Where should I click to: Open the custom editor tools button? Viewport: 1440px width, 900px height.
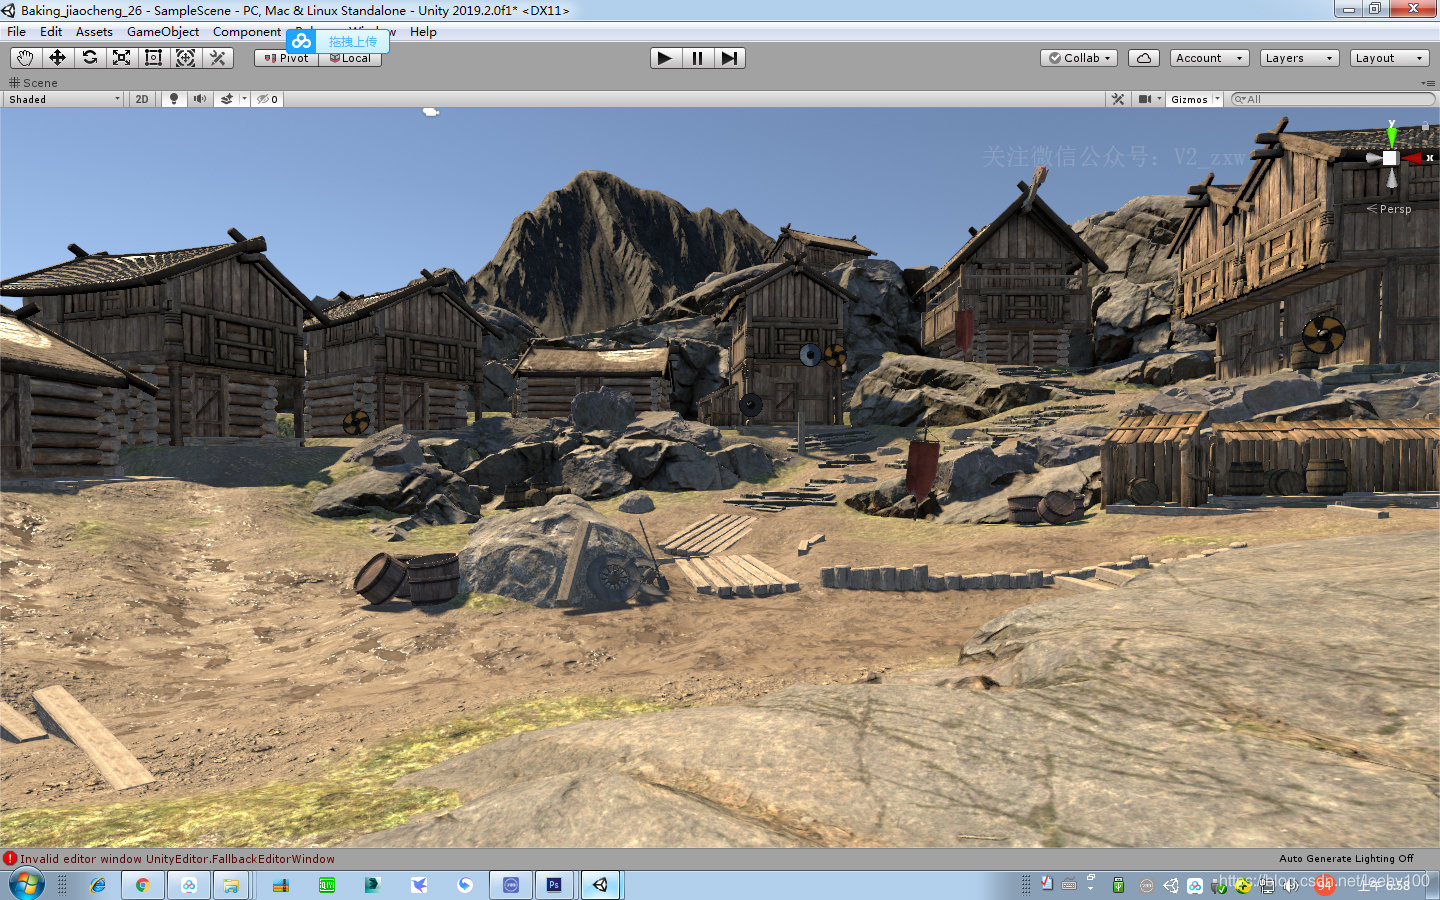coord(217,58)
